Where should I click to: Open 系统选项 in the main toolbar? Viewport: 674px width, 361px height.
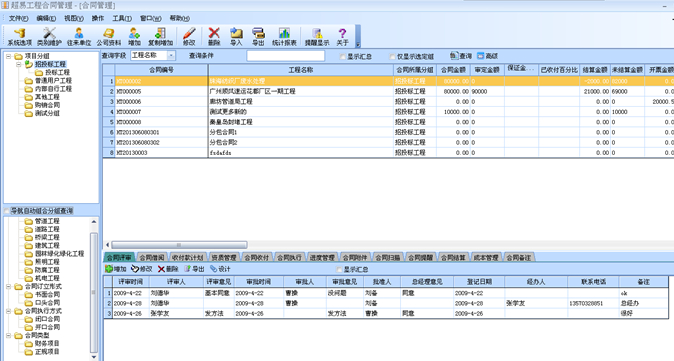click(x=19, y=37)
